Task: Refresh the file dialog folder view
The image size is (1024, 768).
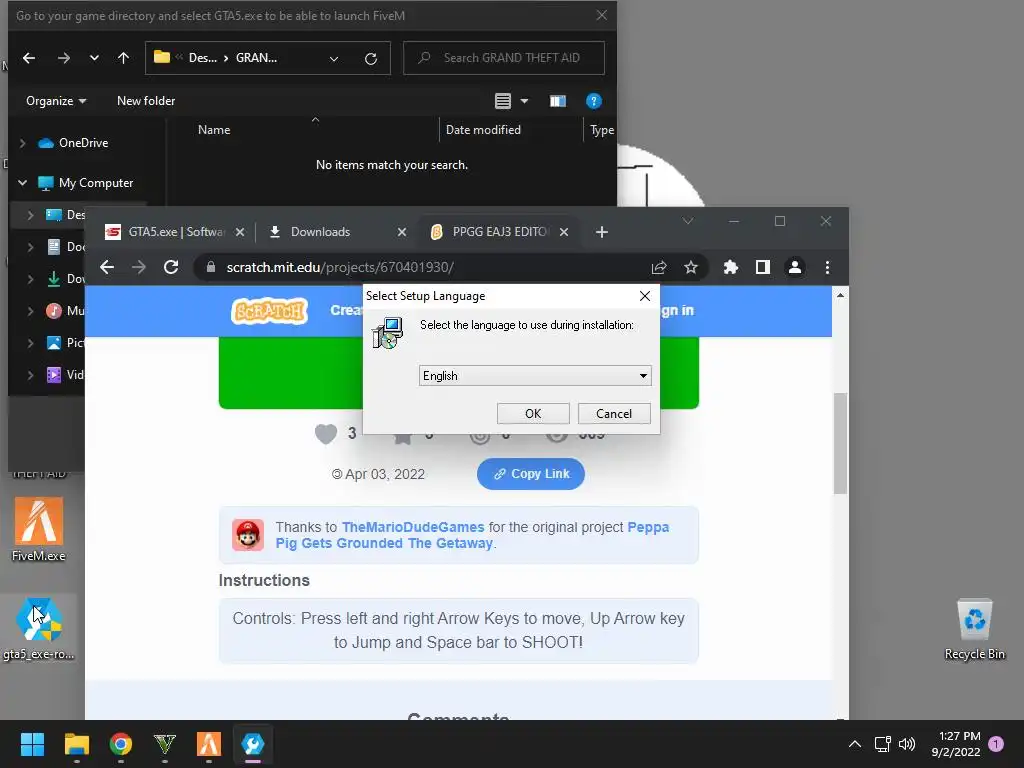Action: pyautogui.click(x=370, y=58)
